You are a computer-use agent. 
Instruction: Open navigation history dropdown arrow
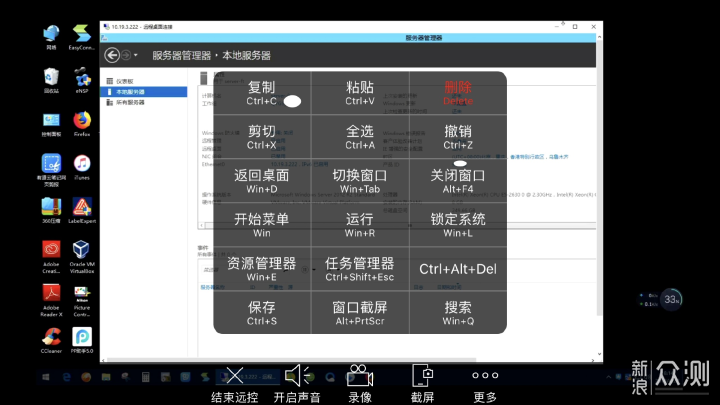(135, 55)
